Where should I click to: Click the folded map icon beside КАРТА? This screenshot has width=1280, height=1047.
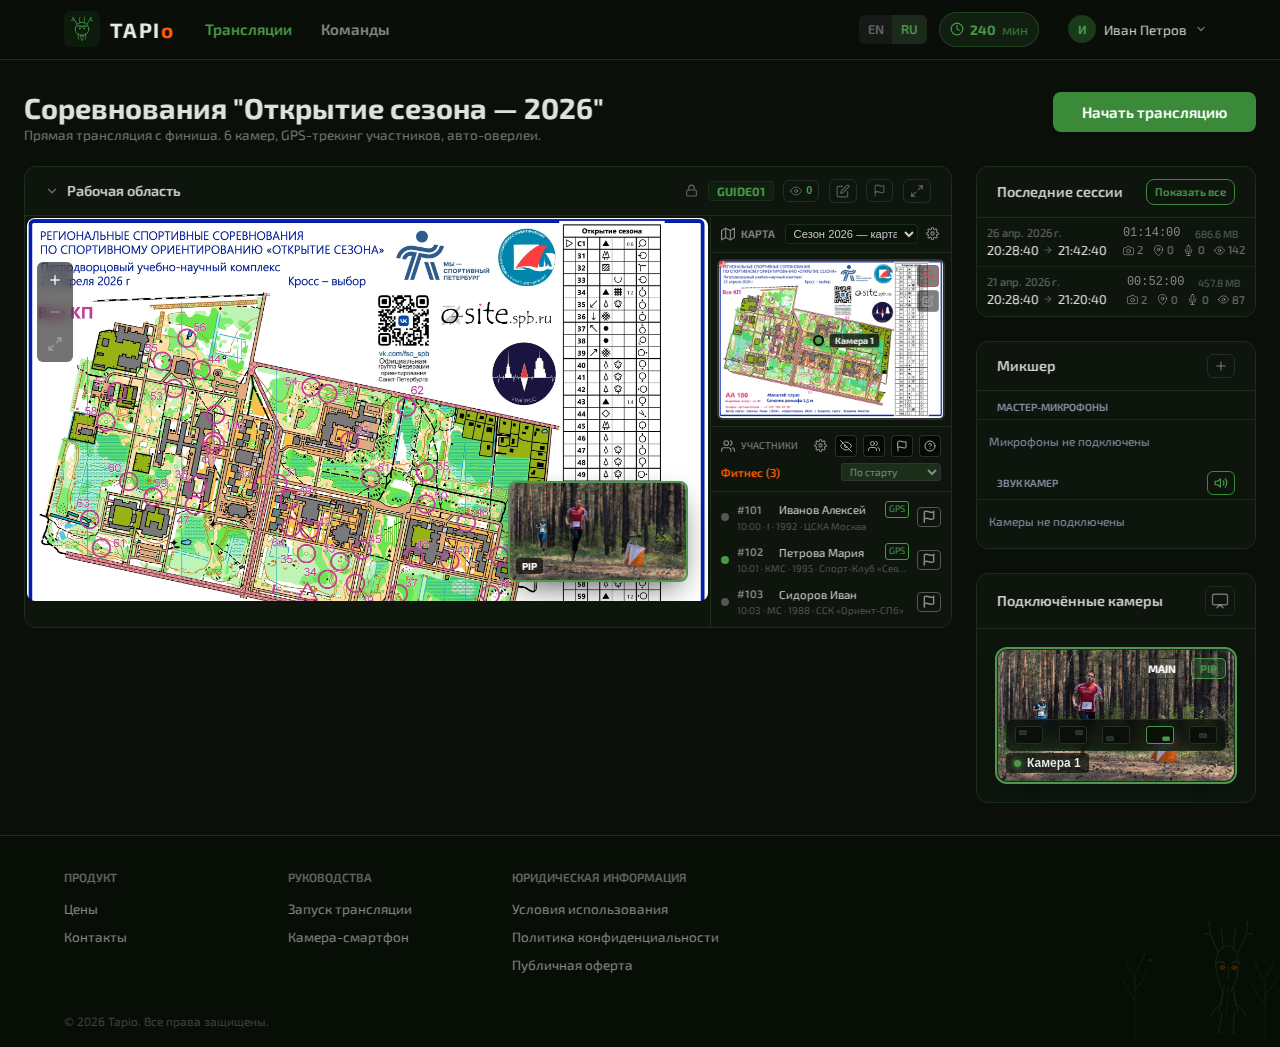coord(728,234)
